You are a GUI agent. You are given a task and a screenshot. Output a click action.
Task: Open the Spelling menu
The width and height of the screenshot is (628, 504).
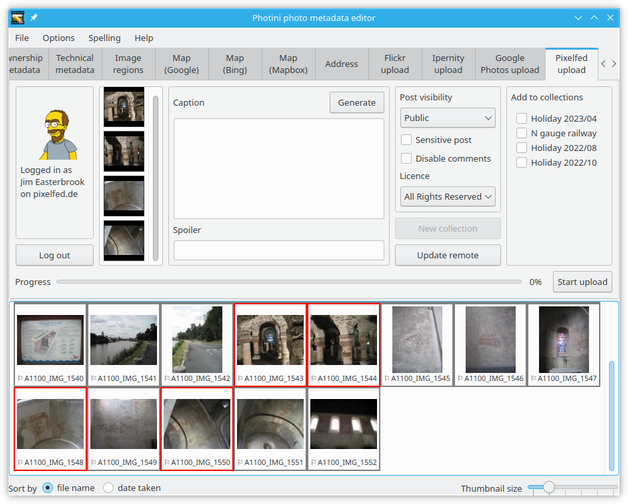click(x=105, y=38)
